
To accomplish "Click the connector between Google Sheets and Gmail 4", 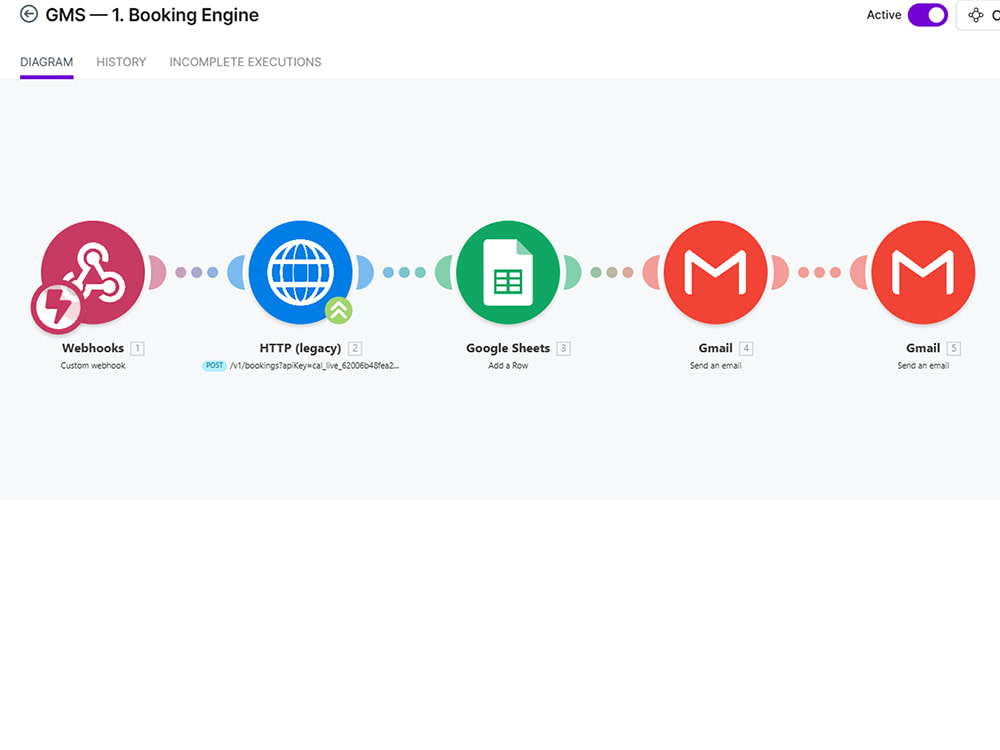I will pyautogui.click(x=612, y=272).
